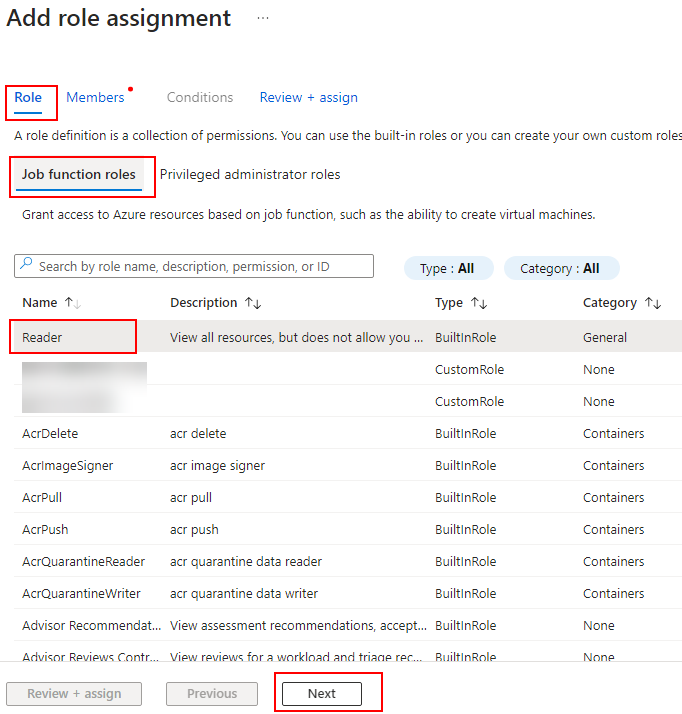Click the 'View all resources' Reader description
Image resolution: width=682 pixels, height=714 pixels.
click(x=296, y=337)
